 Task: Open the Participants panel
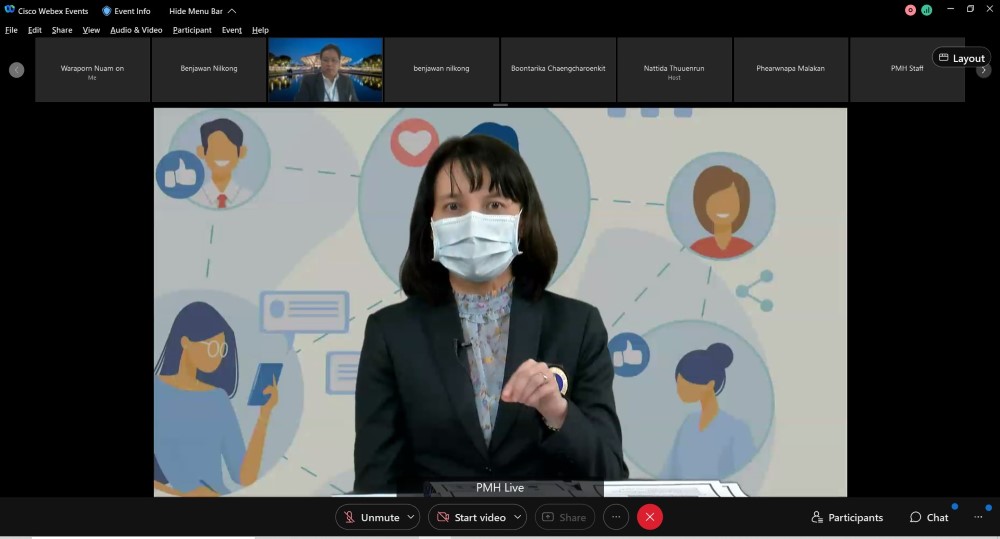847,517
